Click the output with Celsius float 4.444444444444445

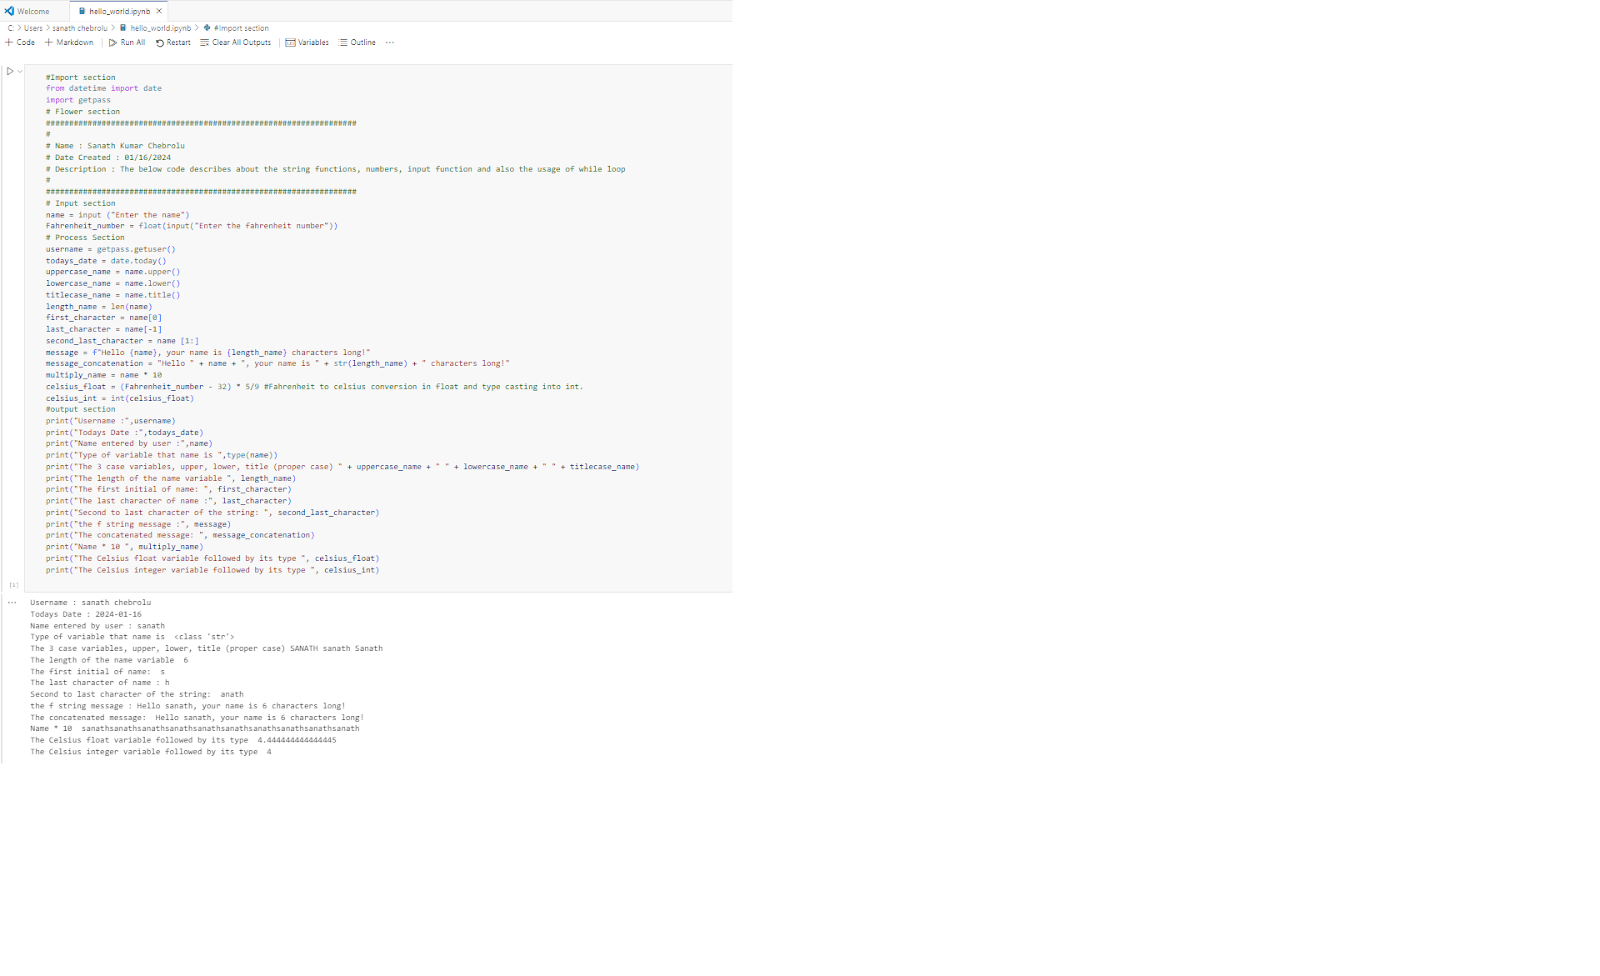183,740
